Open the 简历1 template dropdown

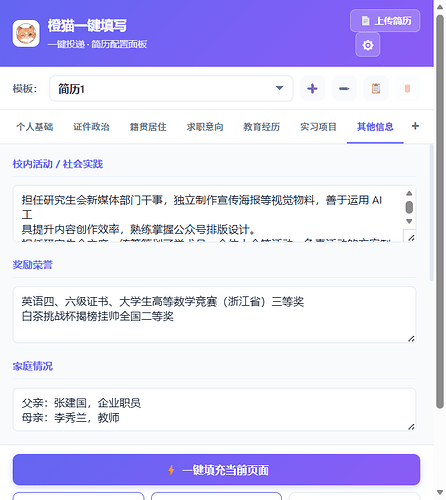pyautogui.click(x=171, y=88)
